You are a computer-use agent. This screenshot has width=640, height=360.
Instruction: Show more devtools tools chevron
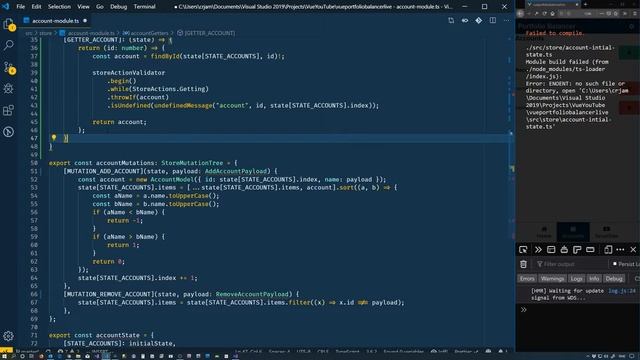[x=538, y=249]
